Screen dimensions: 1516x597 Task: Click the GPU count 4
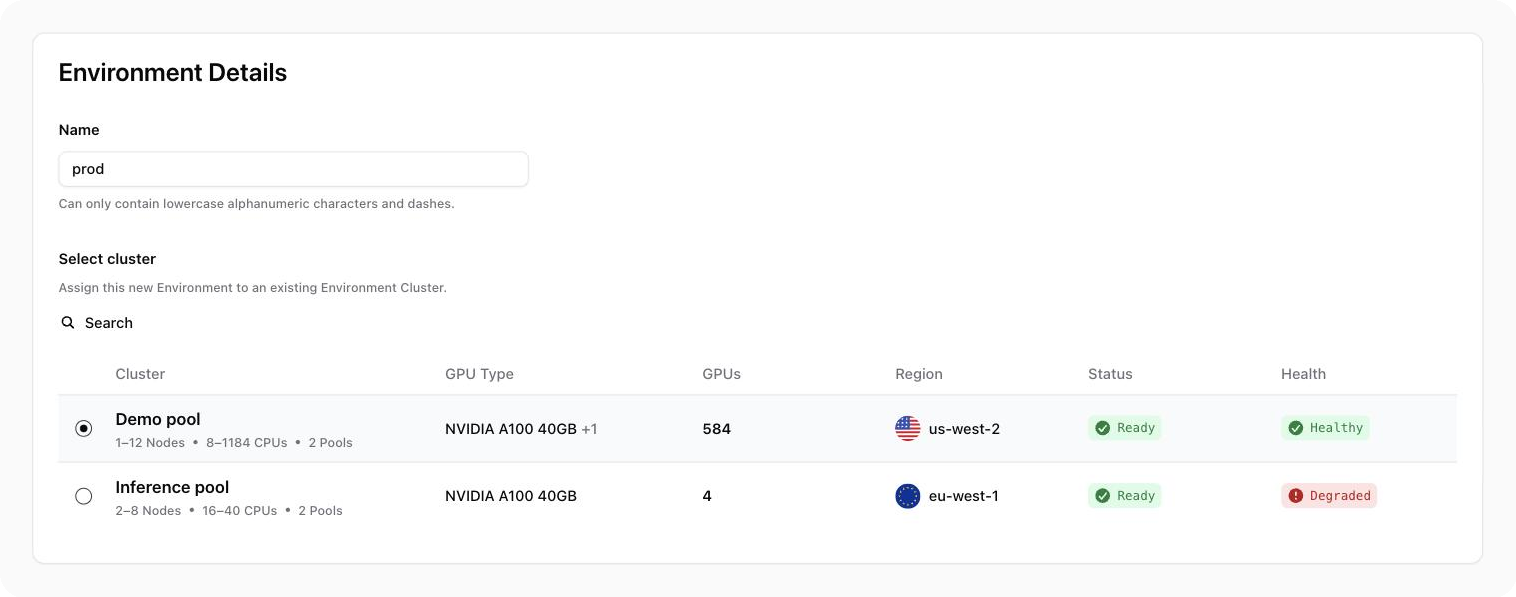[707, 496]
